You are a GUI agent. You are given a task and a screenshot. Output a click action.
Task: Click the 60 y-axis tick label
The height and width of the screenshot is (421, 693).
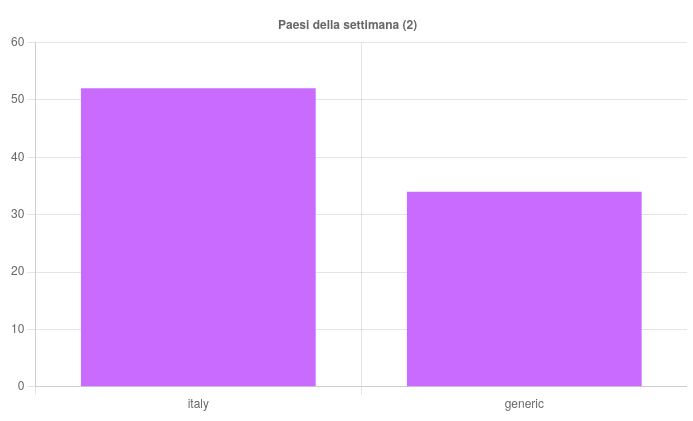[x=18, y=42]
